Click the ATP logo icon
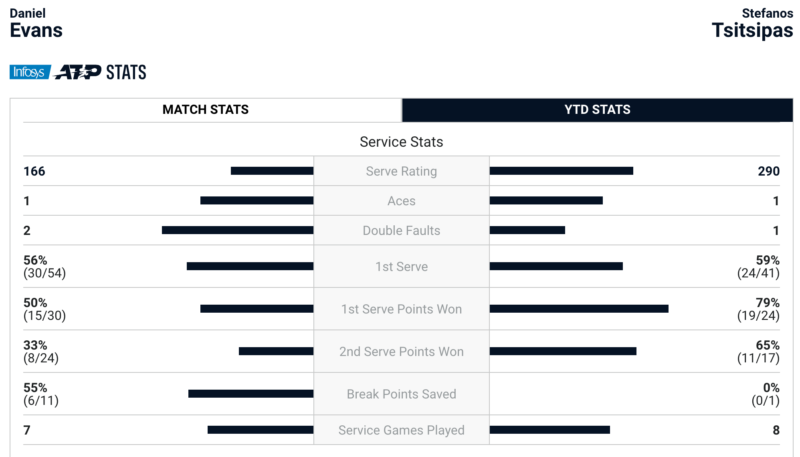This screenshot has width=800, height=457. click(x=78, y=72)
